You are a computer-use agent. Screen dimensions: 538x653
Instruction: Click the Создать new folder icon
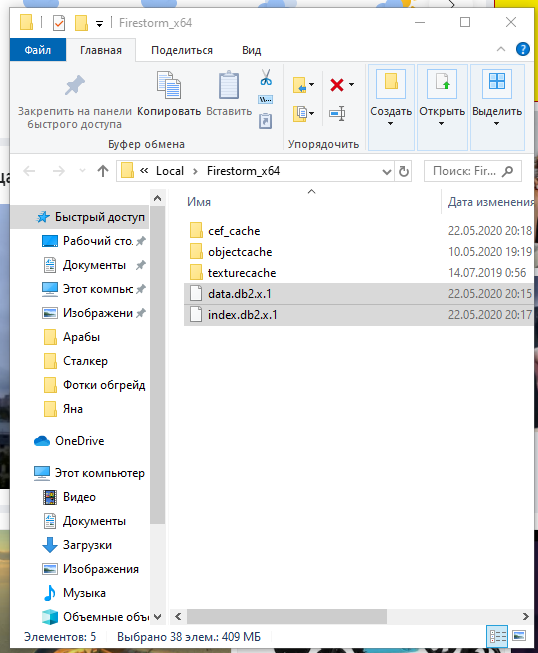(x=391, y=84)
